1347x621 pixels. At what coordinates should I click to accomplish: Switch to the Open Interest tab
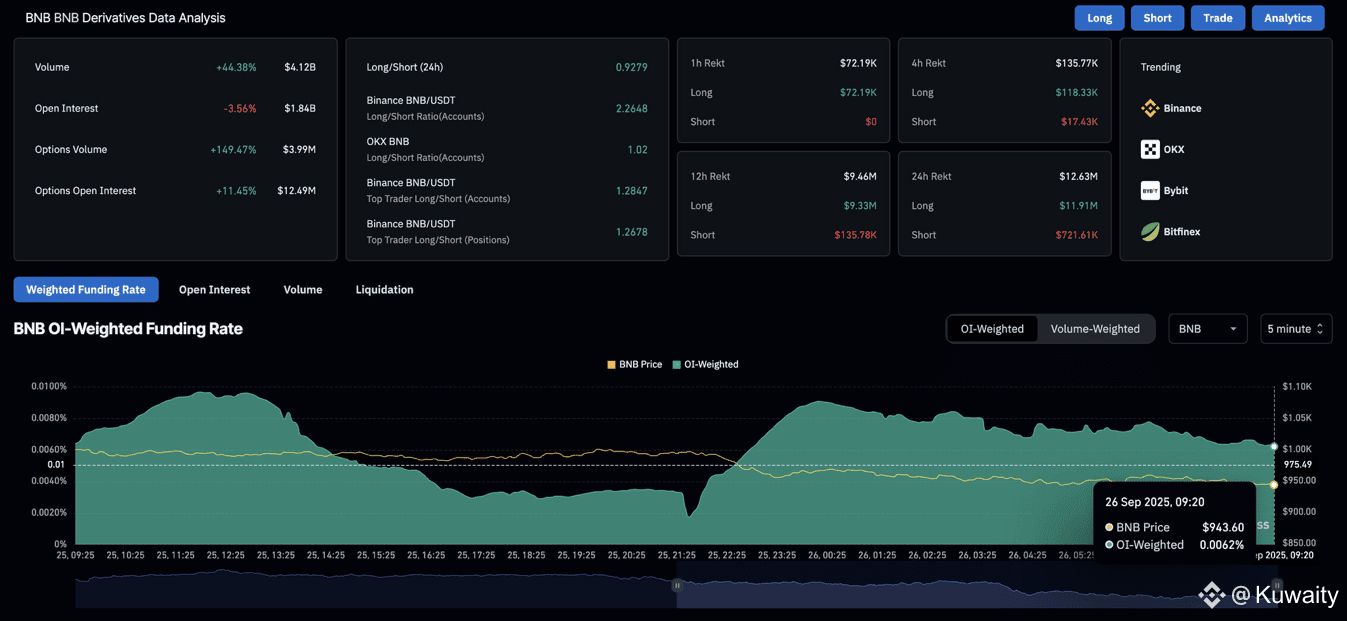(x=214, y=290)
